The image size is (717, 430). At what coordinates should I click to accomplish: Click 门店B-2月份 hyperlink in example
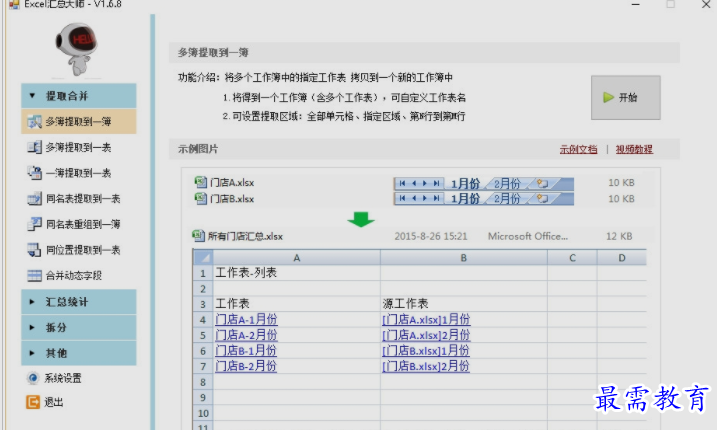pyautogui.click(x=246, y=366)
